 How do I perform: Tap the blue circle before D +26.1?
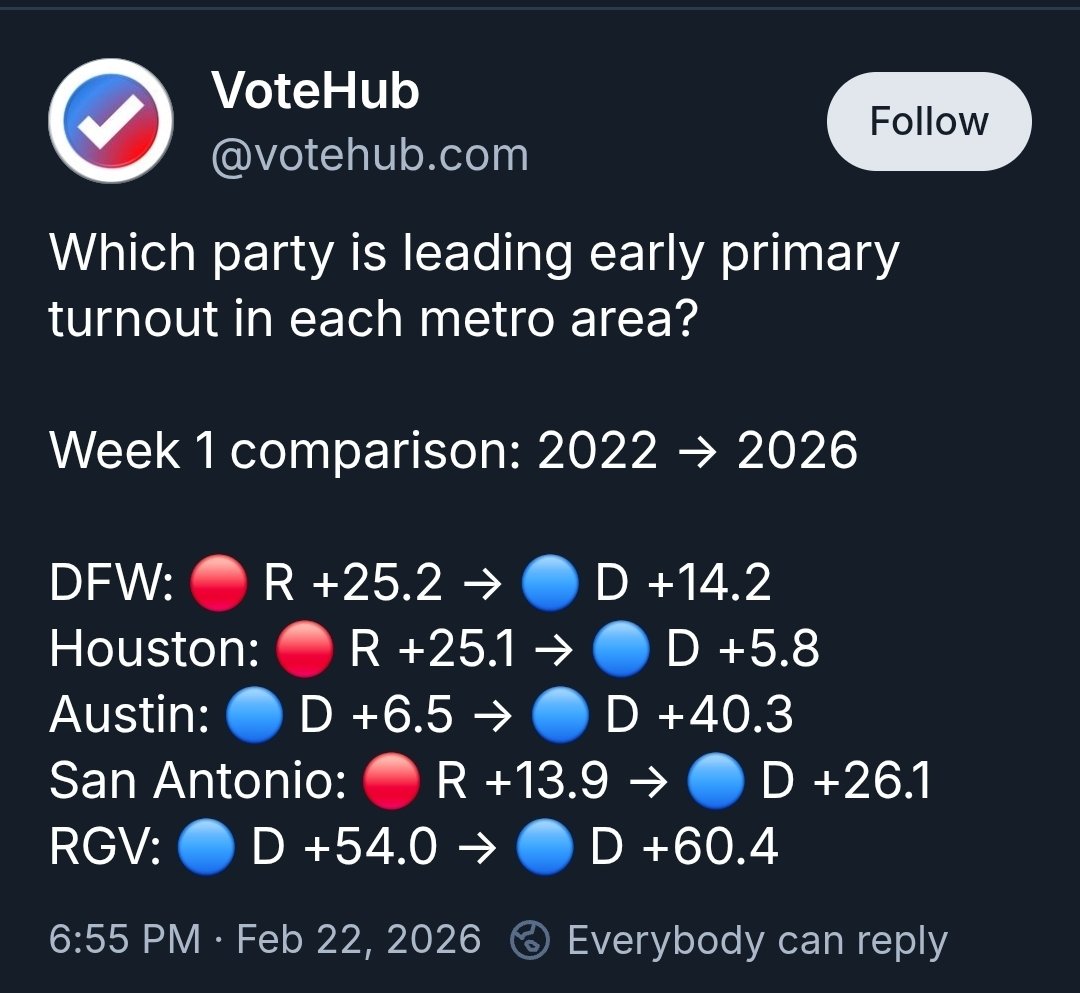[x=716, y=782]
